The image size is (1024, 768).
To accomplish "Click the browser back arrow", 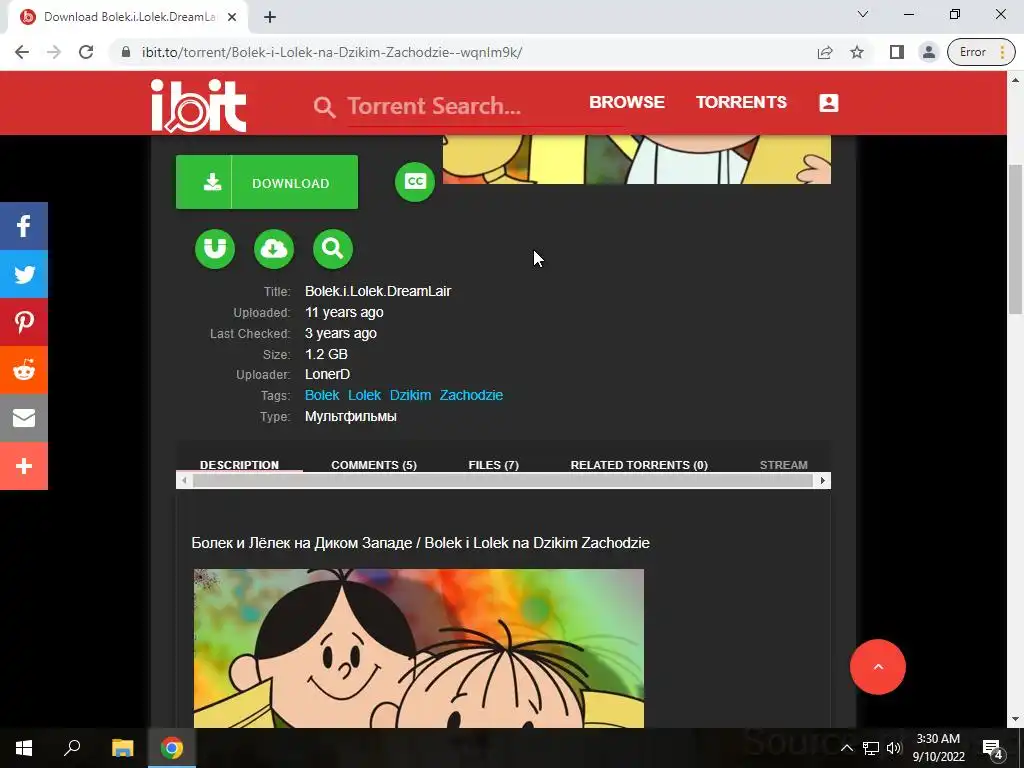I will (22, 52).
